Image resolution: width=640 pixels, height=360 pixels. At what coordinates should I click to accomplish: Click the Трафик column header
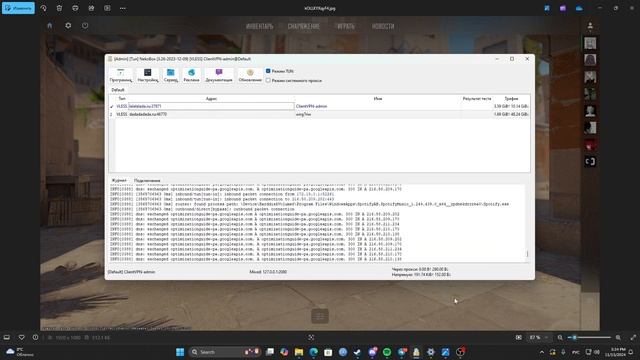pyautogui.click(x=511, y=99)
